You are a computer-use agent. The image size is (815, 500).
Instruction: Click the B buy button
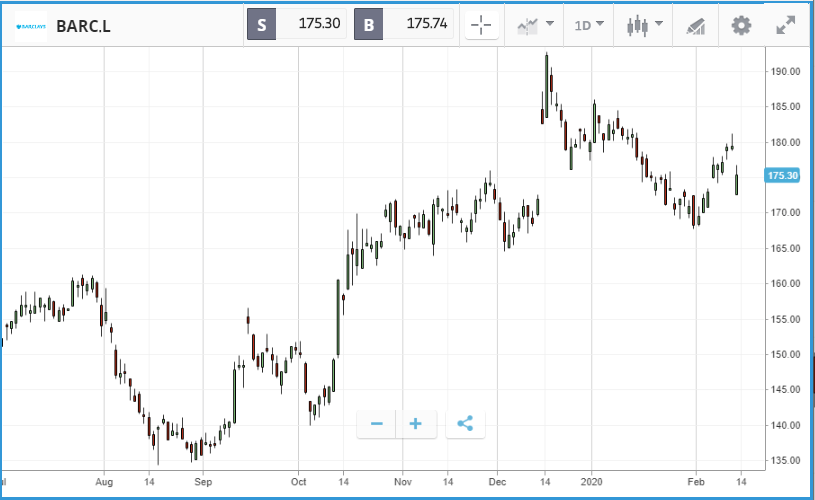coord(369,24)
